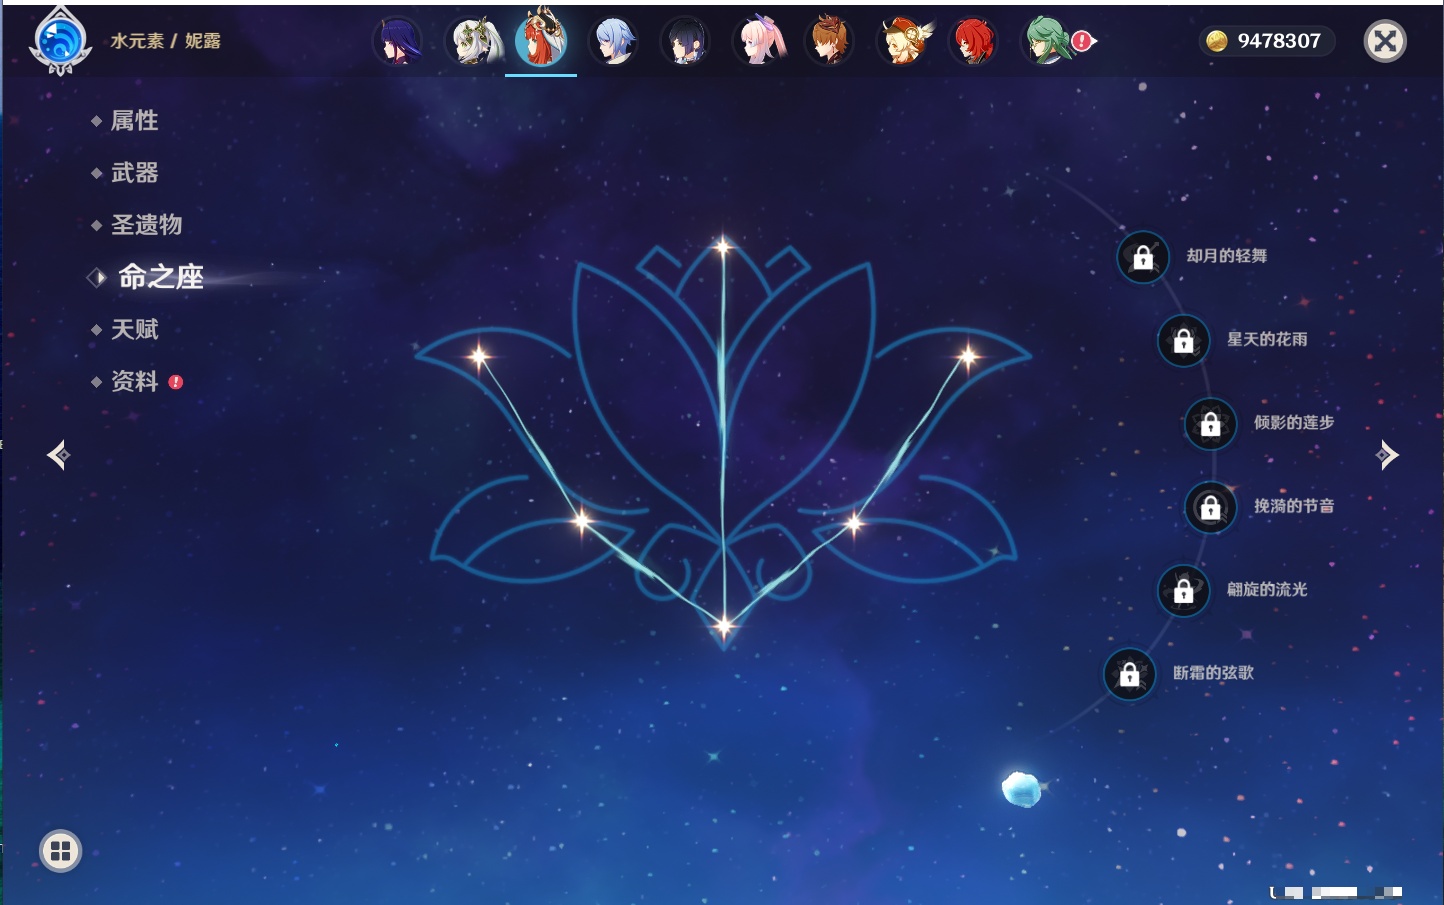Select the green-haired character portrait with alert
Image resolution: width=1444 pixels, height=905 pixels.
(1048, 42)
